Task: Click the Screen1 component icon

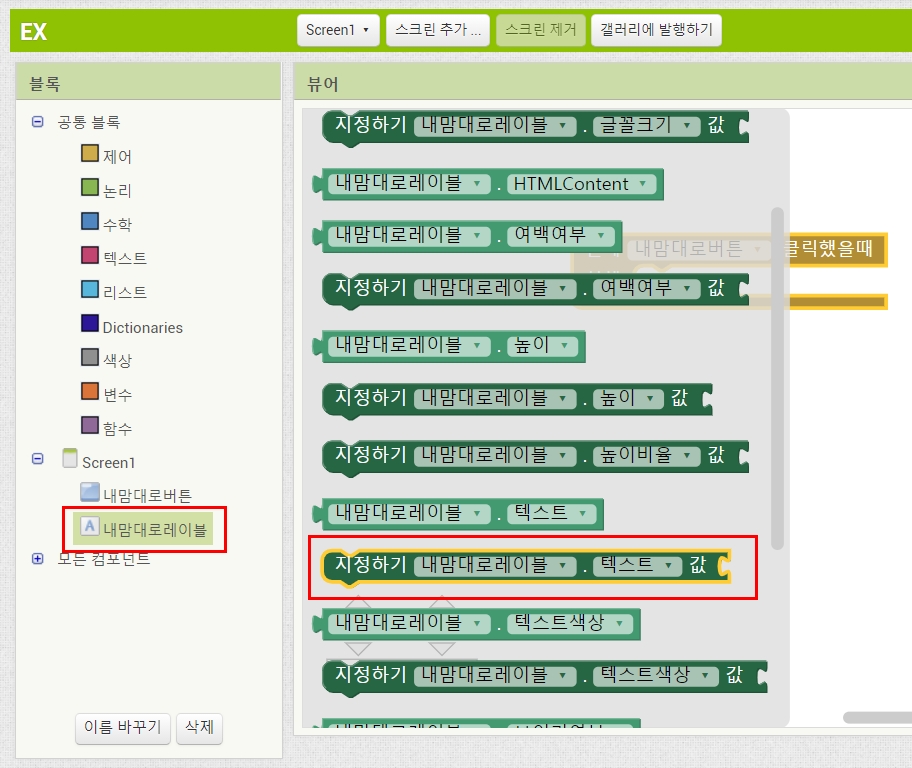Action: [70, 458]
